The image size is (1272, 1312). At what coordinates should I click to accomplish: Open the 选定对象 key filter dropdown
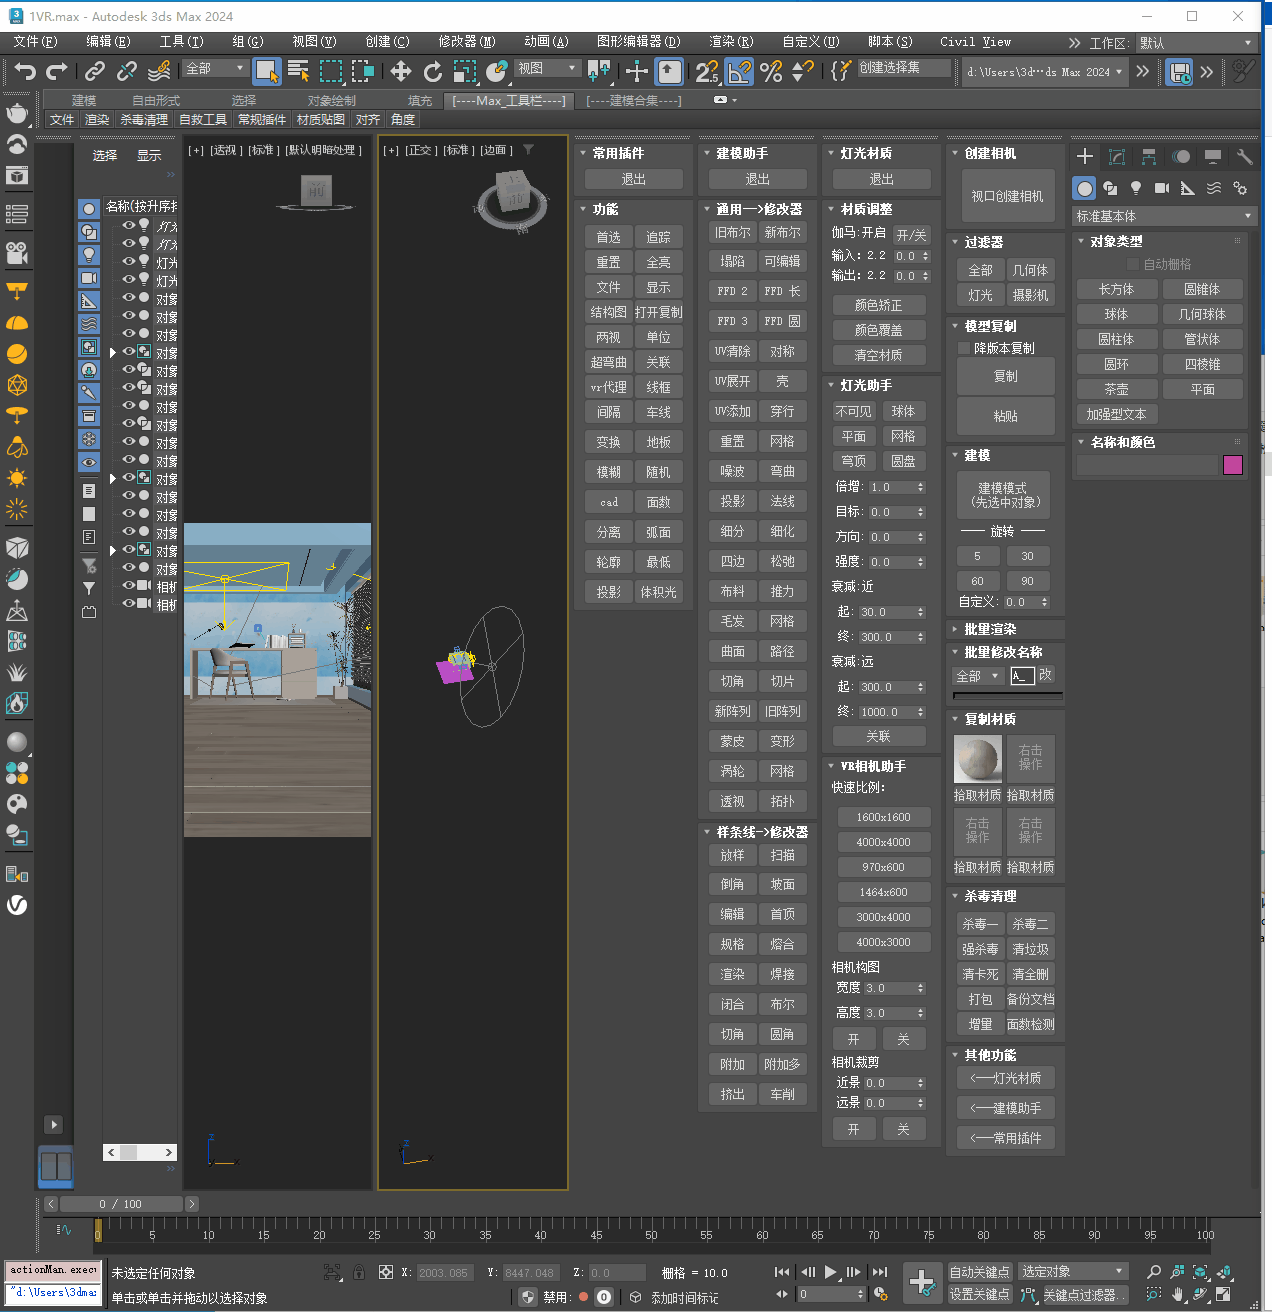point(1073,1271)
